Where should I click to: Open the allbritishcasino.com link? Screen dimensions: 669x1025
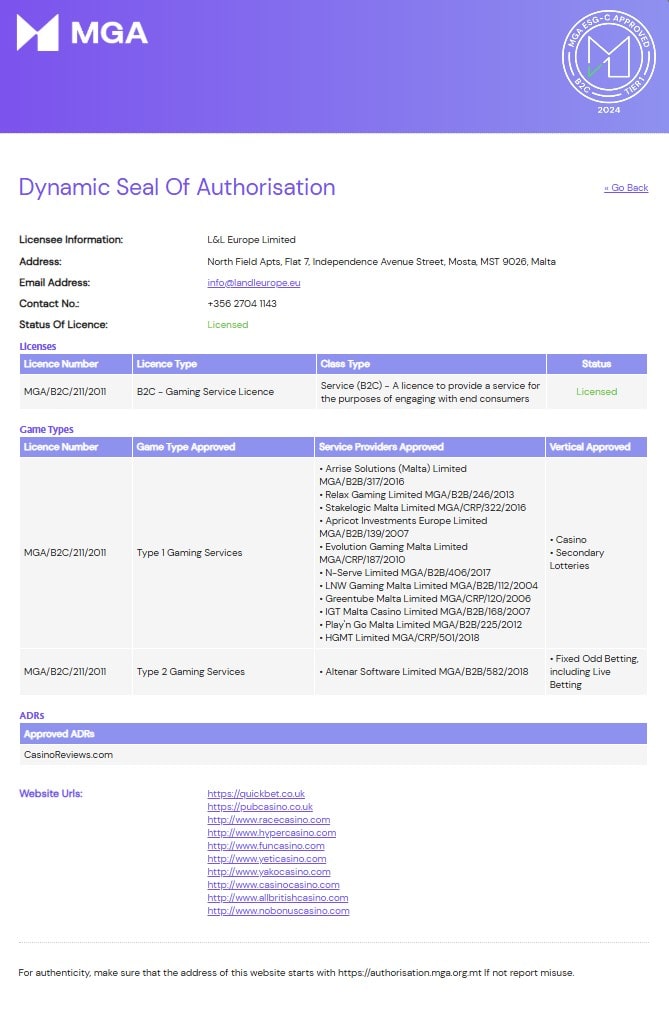click(x=278, y=898)
